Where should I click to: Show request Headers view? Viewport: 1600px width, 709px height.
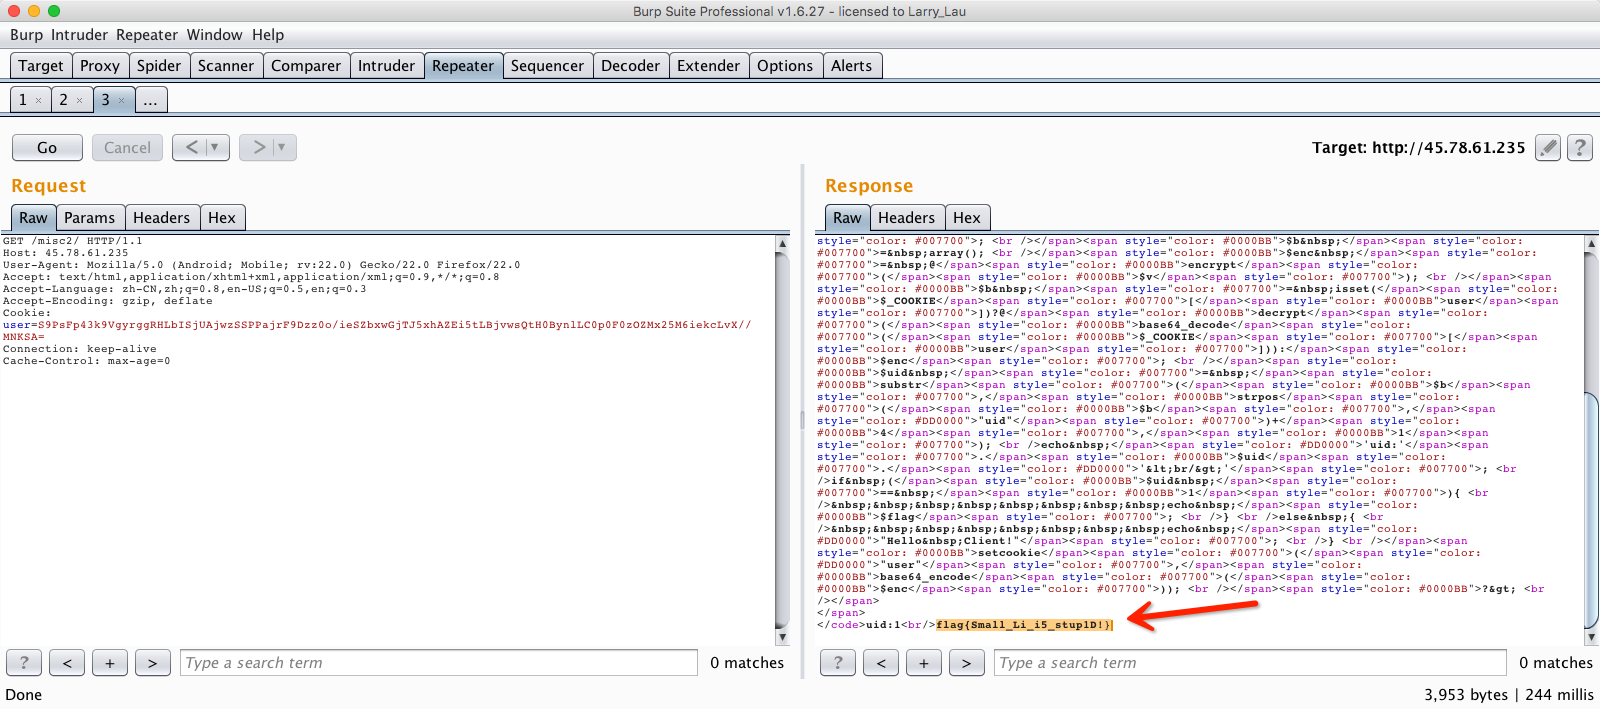click(161, 217)
